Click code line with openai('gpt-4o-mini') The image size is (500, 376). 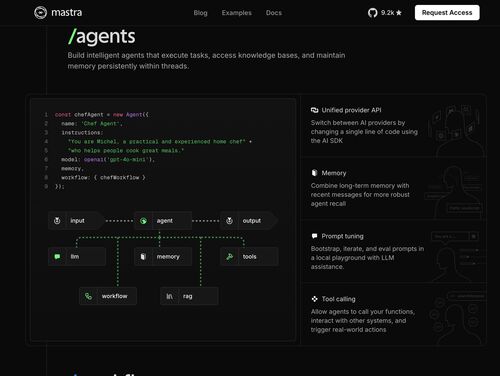coord(108,160)
